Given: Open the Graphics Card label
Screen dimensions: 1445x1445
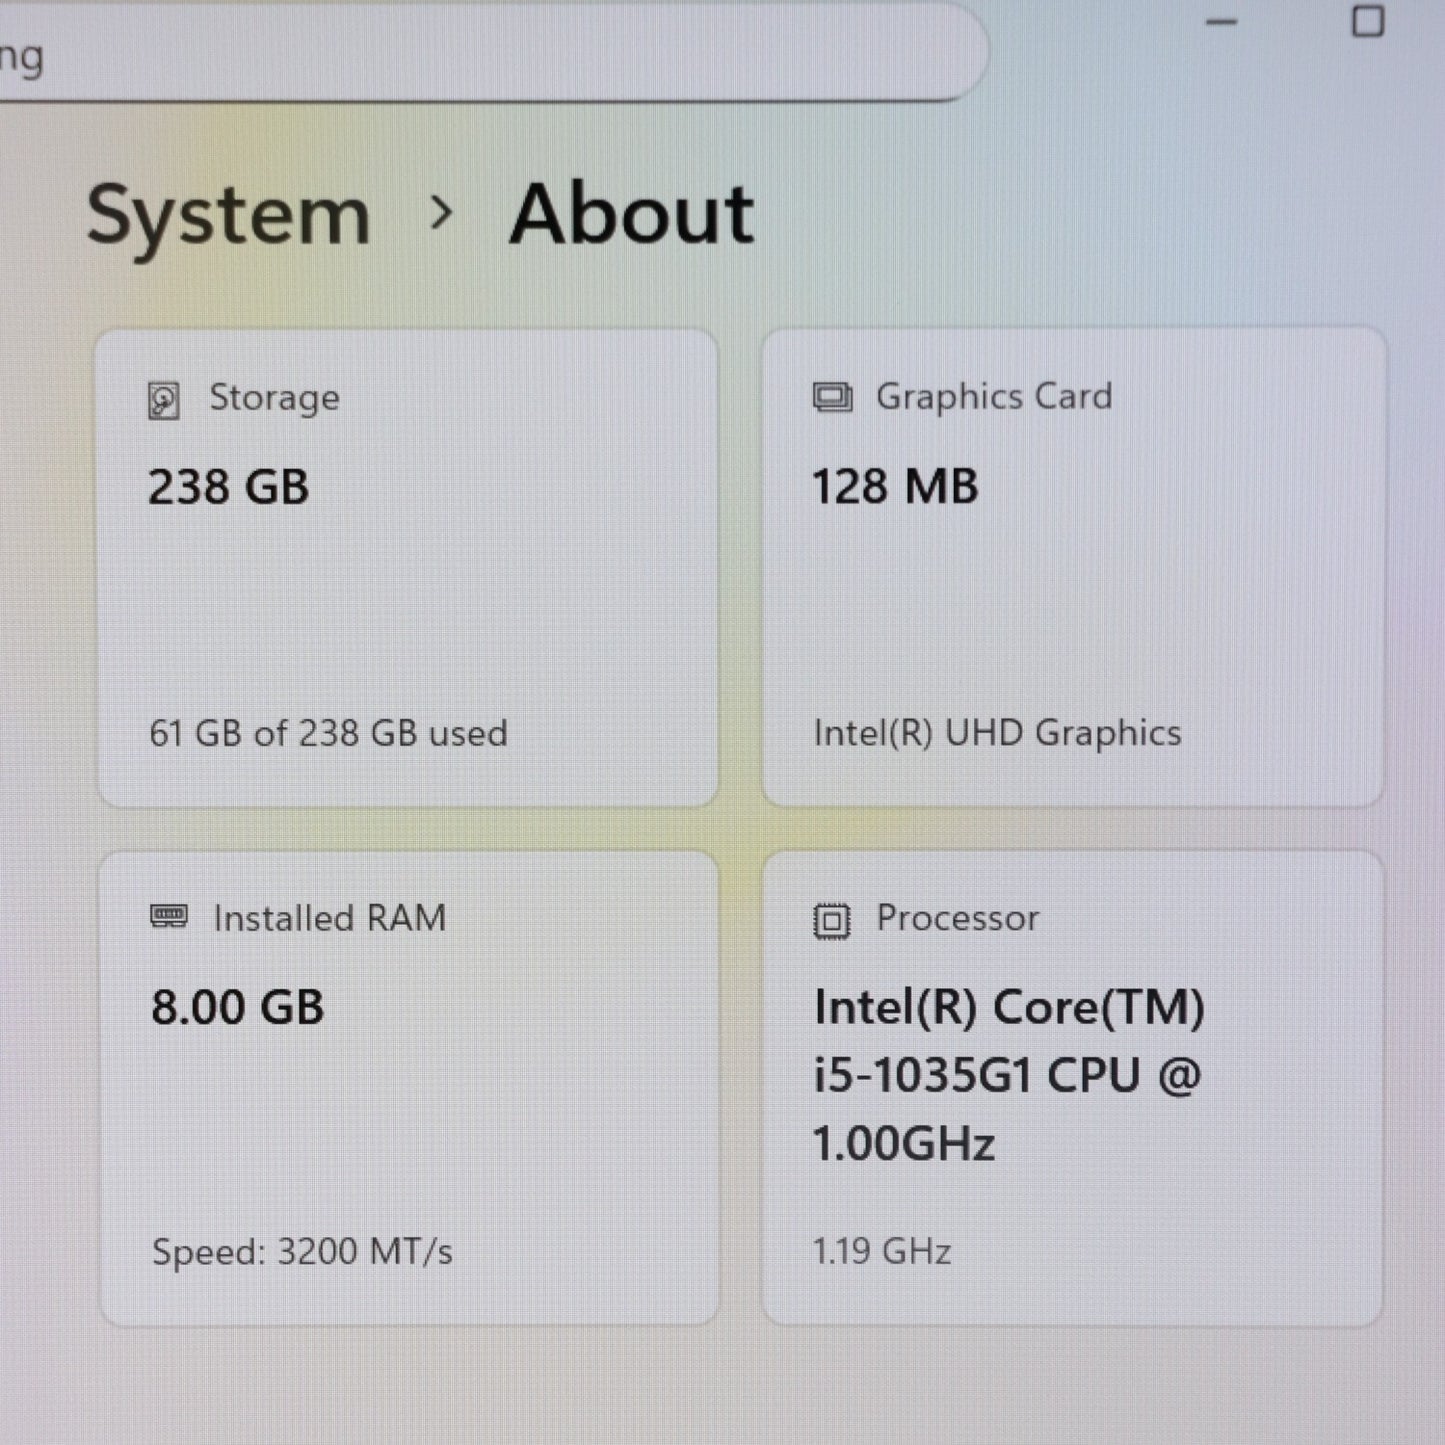Looking at the screenshot, I should point(993,397).
